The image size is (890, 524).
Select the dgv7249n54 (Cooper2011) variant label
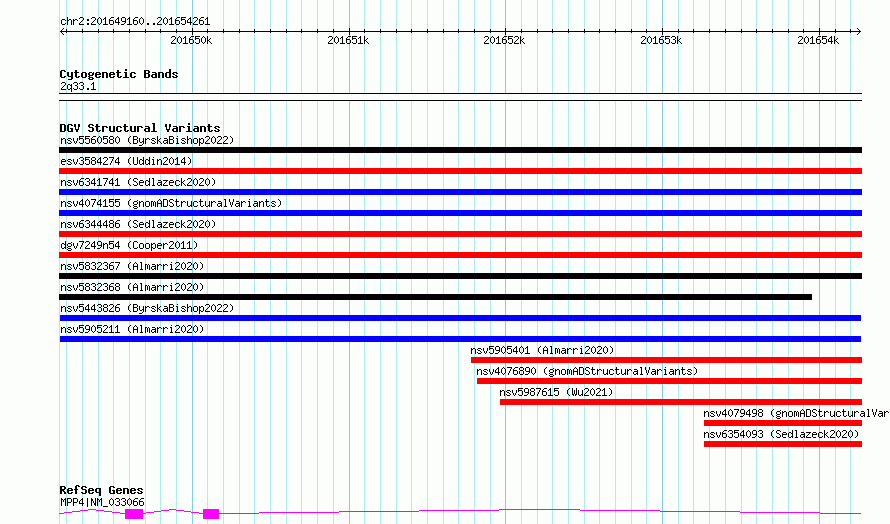tap(129, 245)
